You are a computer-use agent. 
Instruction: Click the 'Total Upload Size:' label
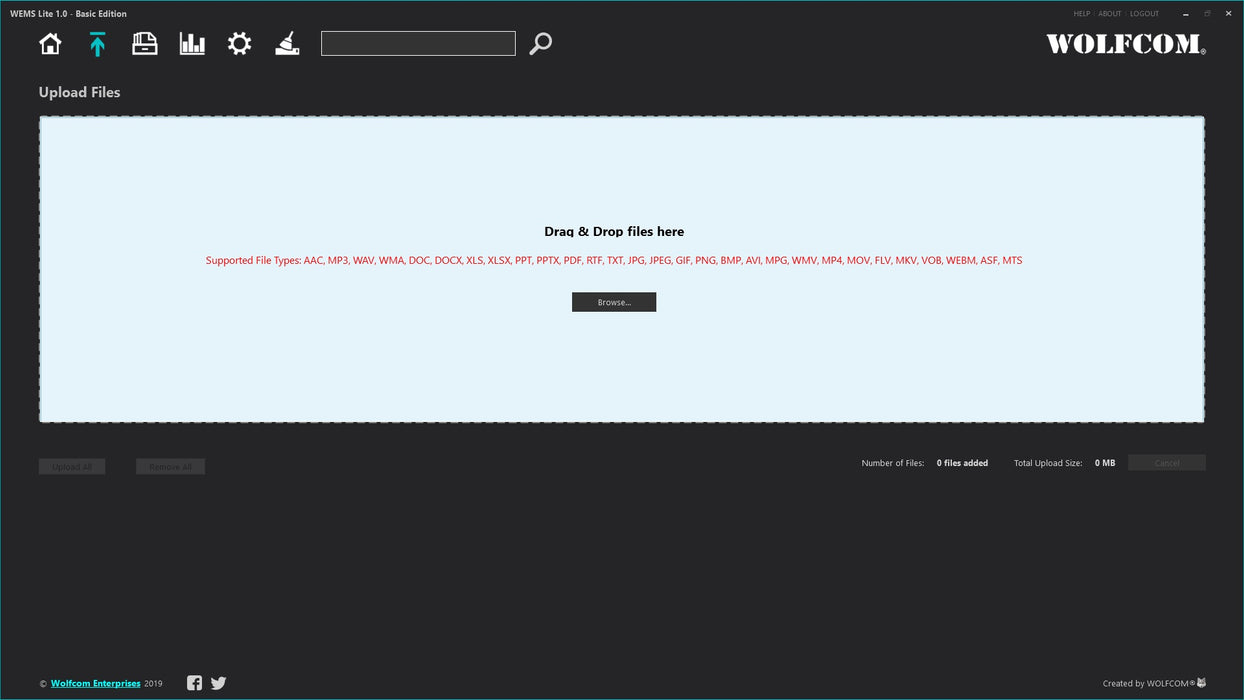point(1048,463)
